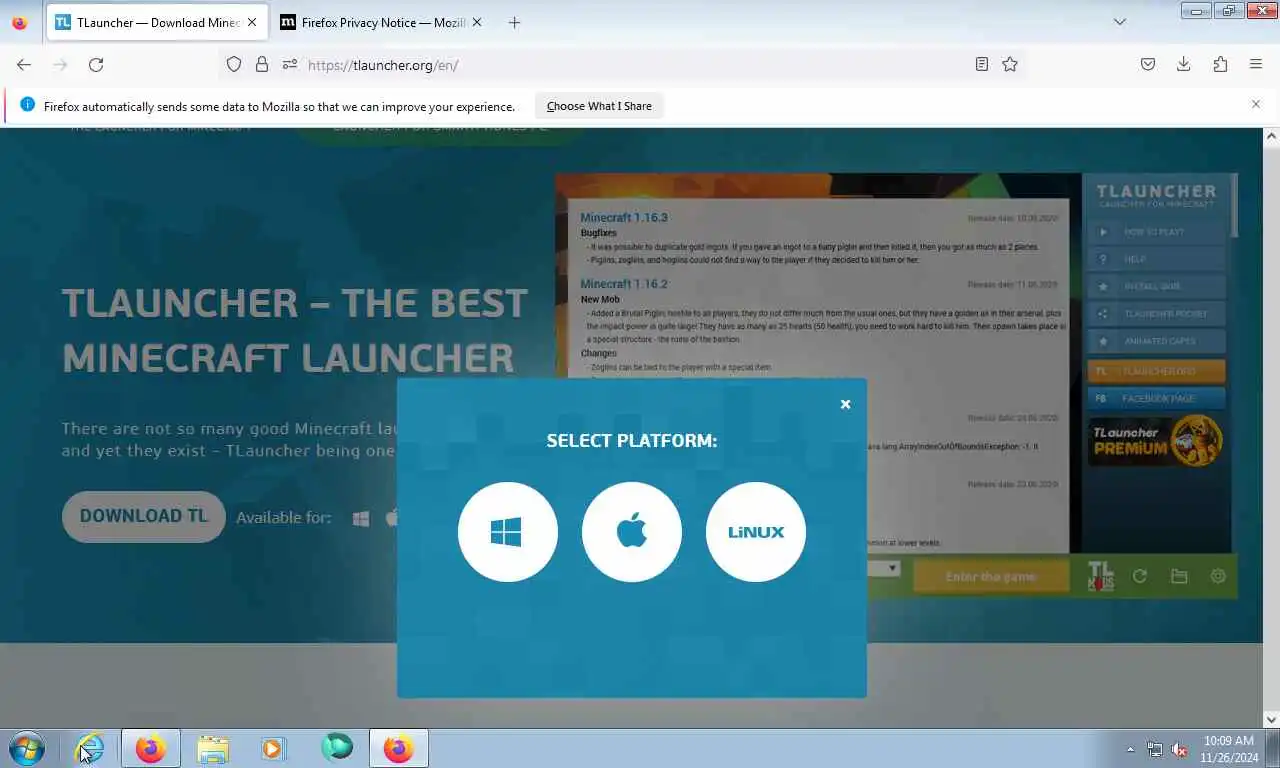Click Minecraft 1.16.3 heading link
The height and width of the screenshot is (768, 1280).
(624, 217)
